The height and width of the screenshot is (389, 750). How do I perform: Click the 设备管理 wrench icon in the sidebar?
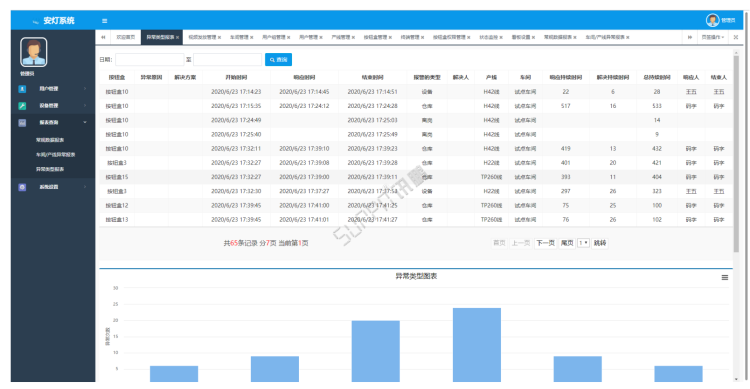coord(22,106)
